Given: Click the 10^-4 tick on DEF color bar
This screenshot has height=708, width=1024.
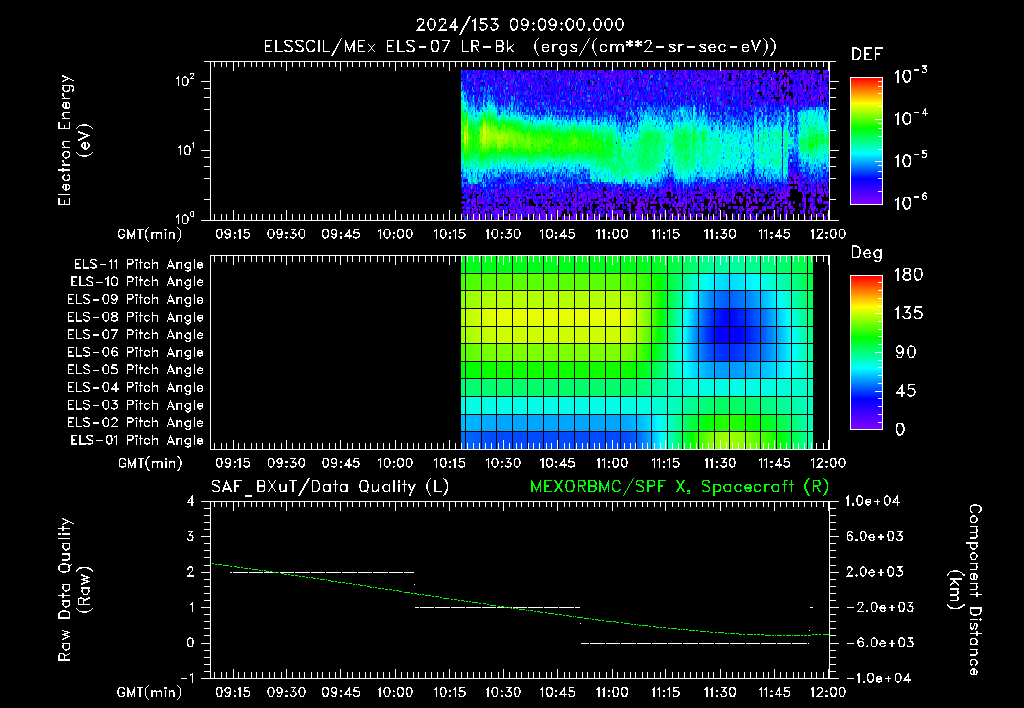Looking at the screenshot, I should pos(910,118).
